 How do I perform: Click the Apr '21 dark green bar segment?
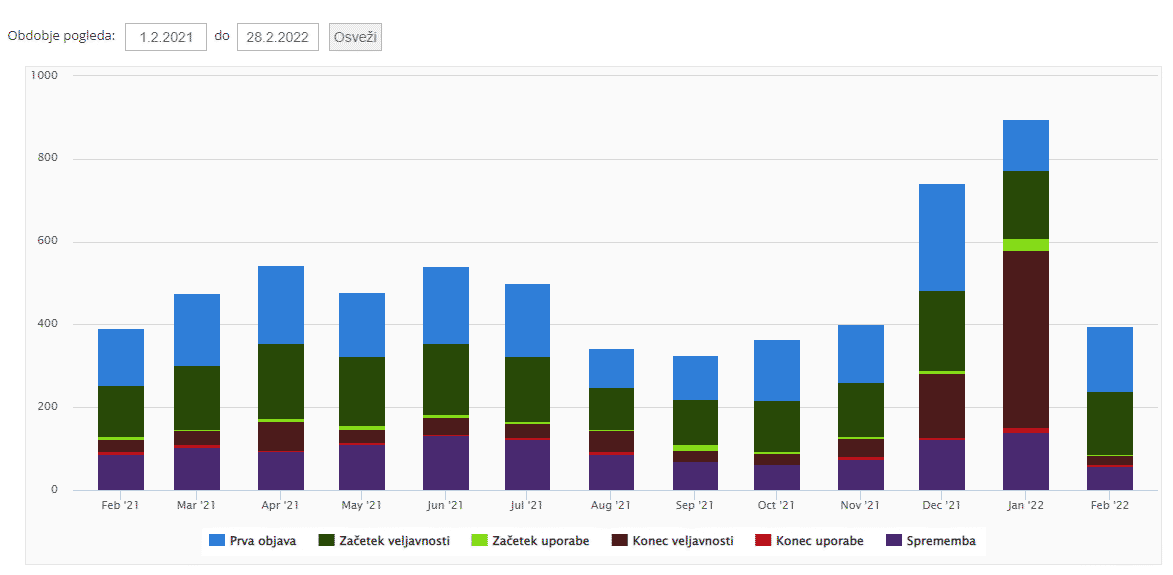coord(281,381)
